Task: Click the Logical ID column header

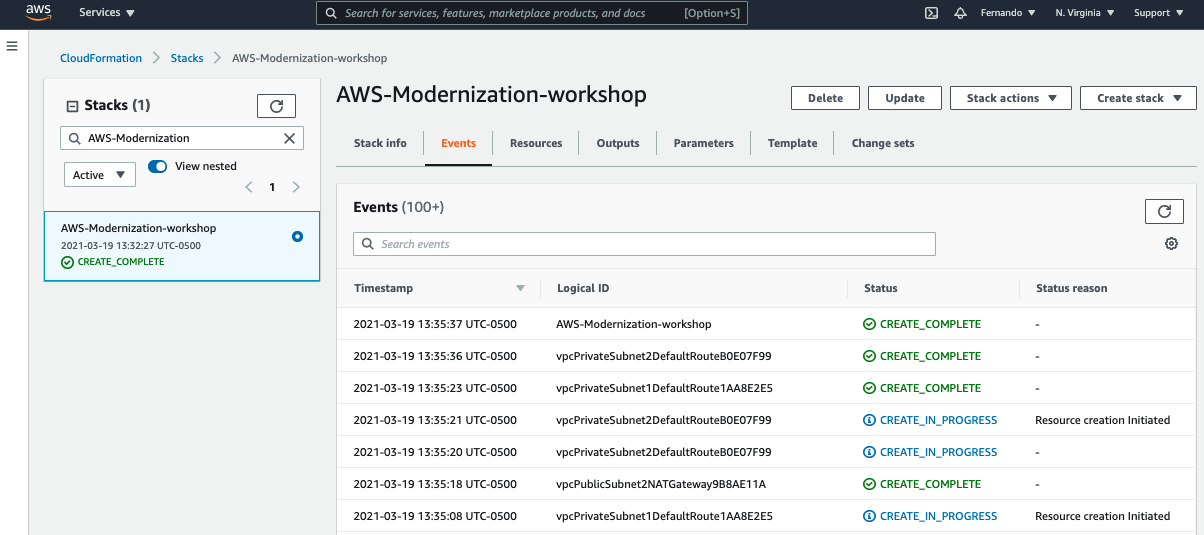Action: pos(583,288)
